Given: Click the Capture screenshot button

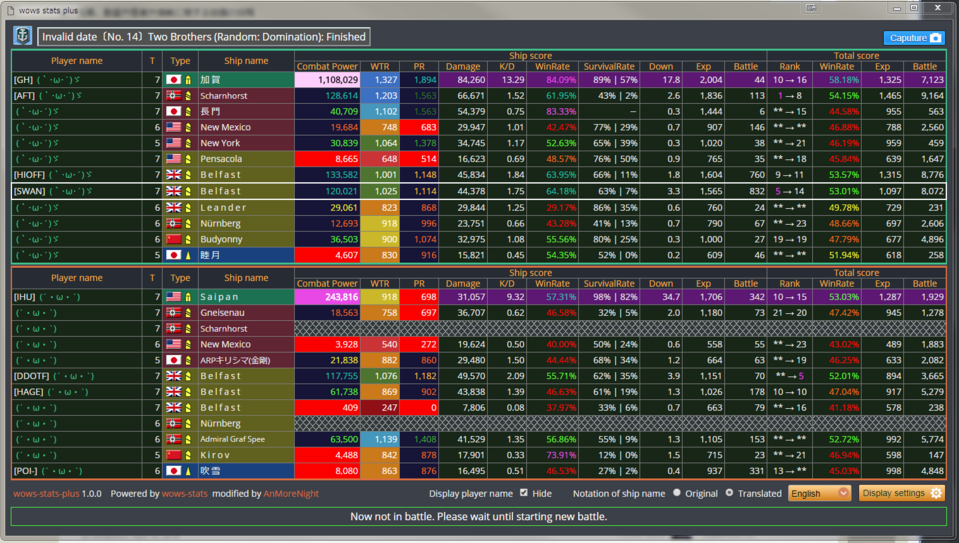Looking at the screenshot, I should [x=914, y=37].
